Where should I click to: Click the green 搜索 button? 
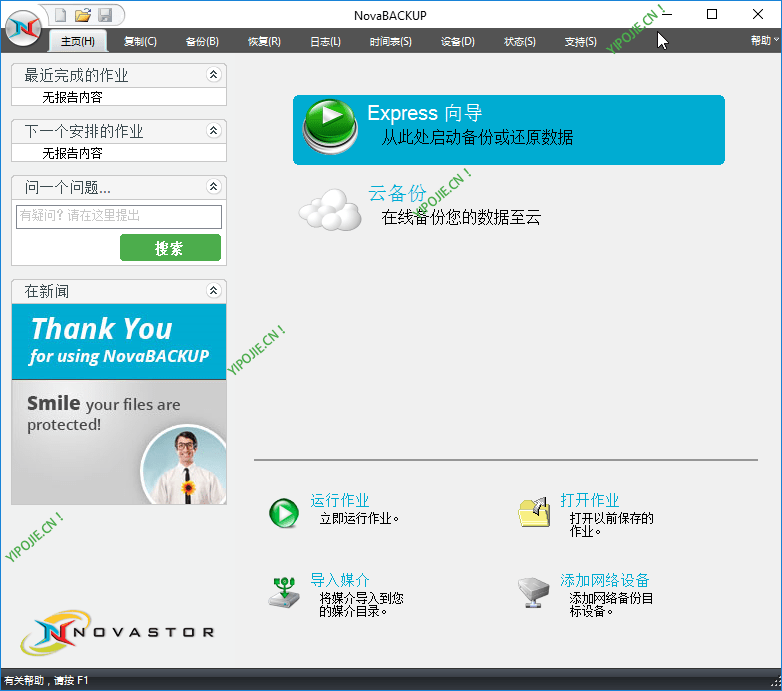pos(170,248)
